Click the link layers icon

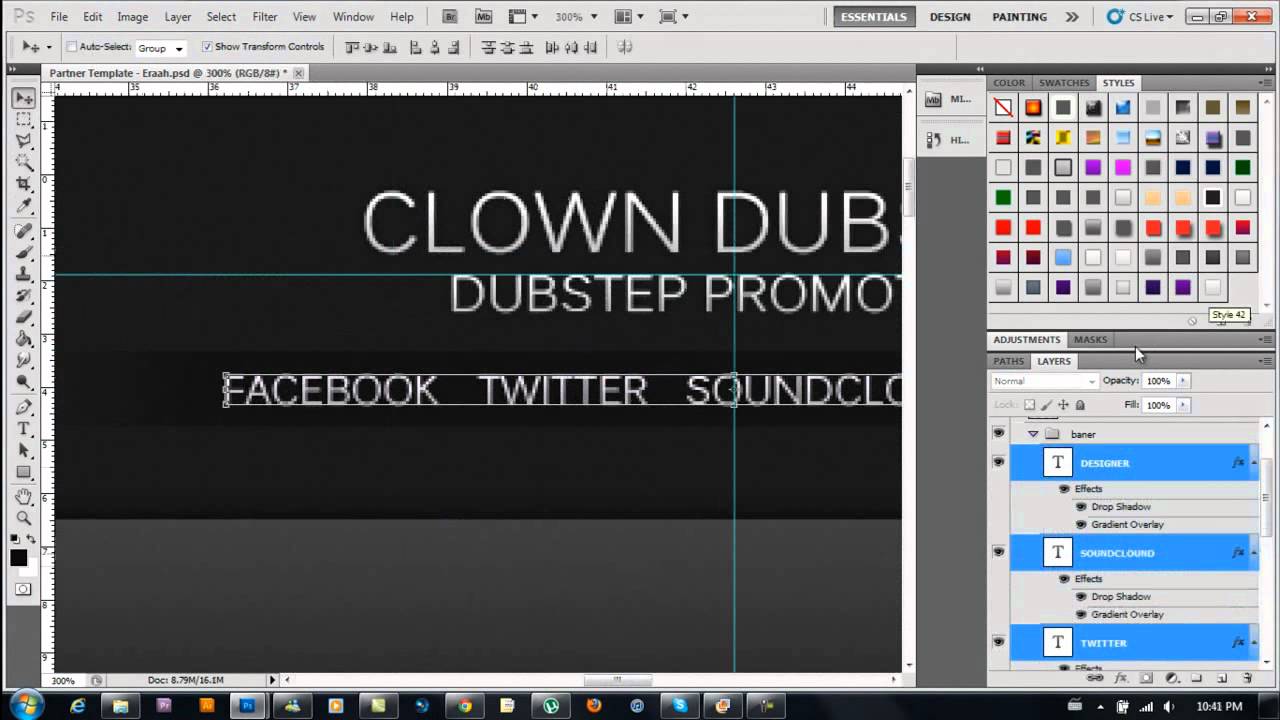(1095, 678)
